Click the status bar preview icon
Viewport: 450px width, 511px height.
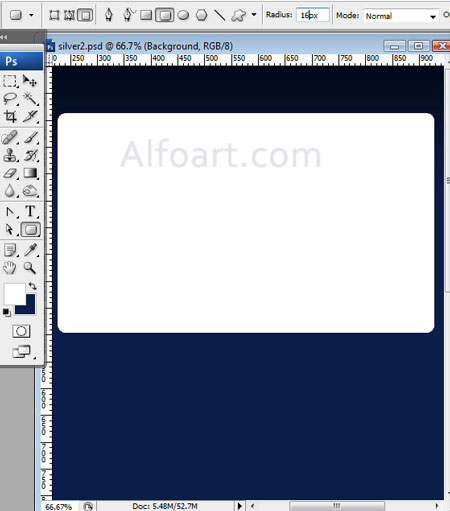(88, 507)
